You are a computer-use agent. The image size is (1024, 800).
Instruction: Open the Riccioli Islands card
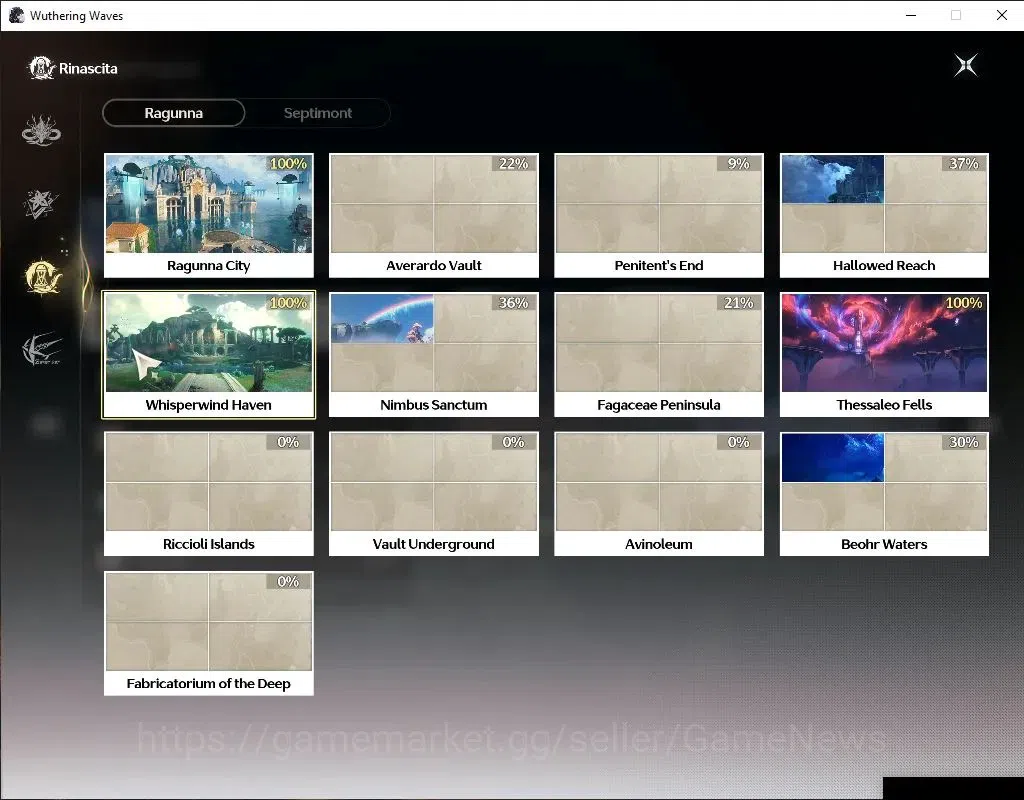coord(209,494)
